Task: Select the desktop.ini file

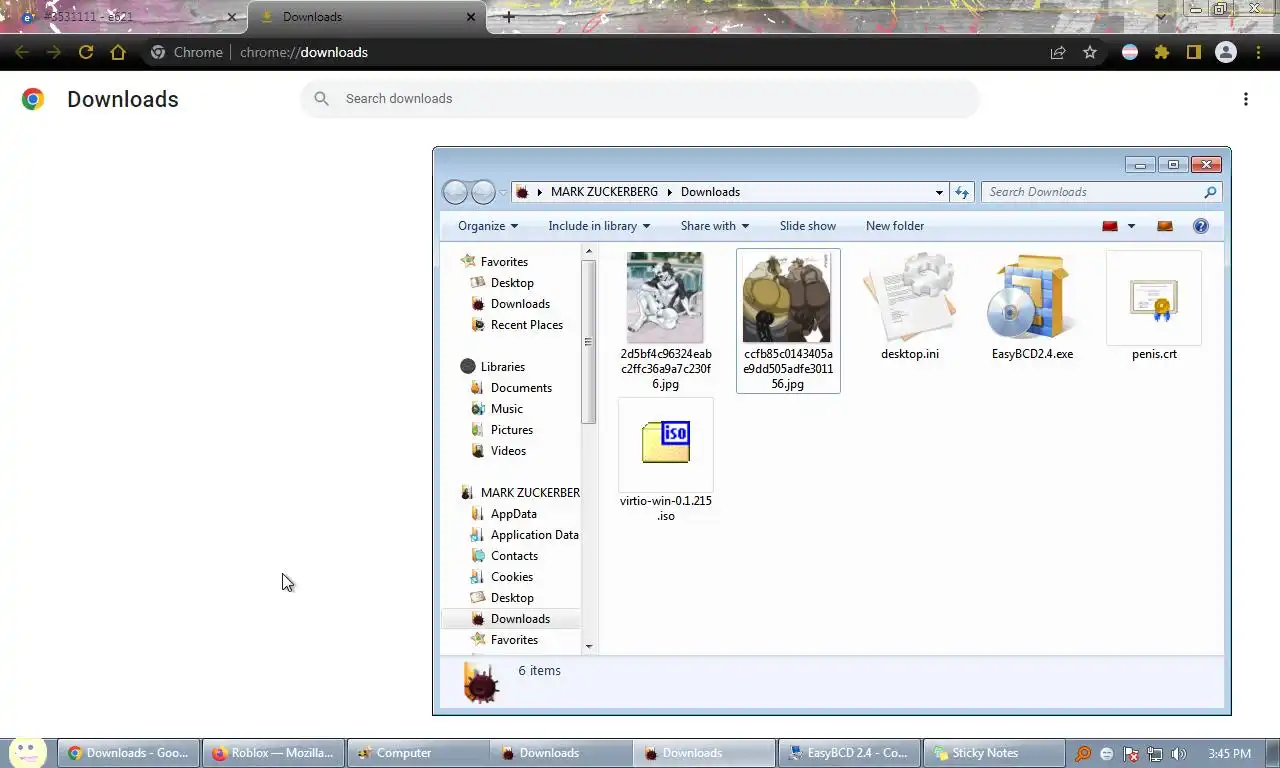Action: (910, 306)
